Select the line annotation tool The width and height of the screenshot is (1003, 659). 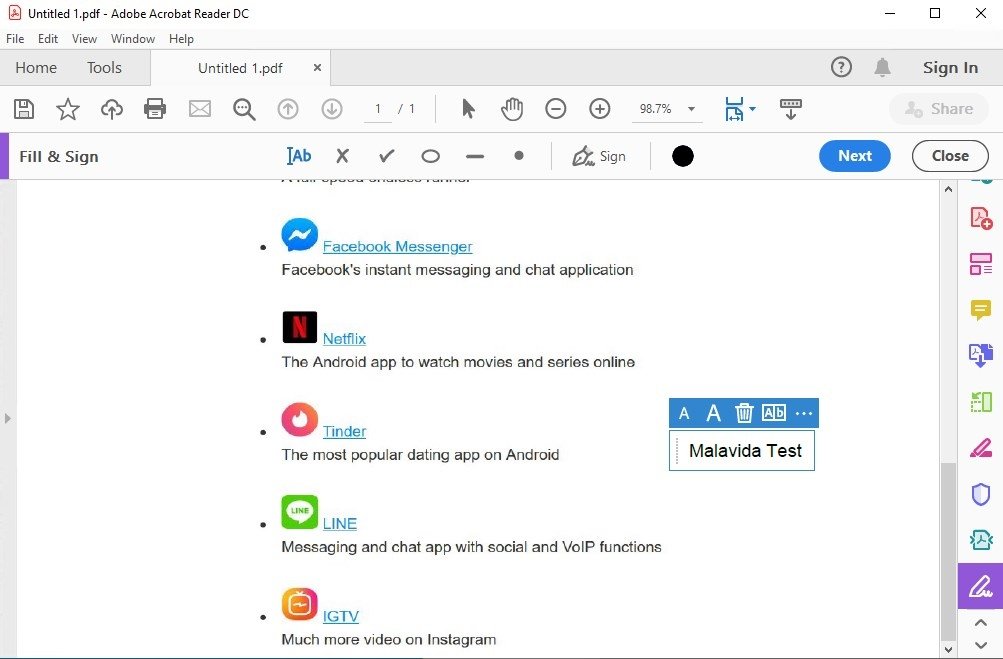pyautogui.click(x=475, y=156)
